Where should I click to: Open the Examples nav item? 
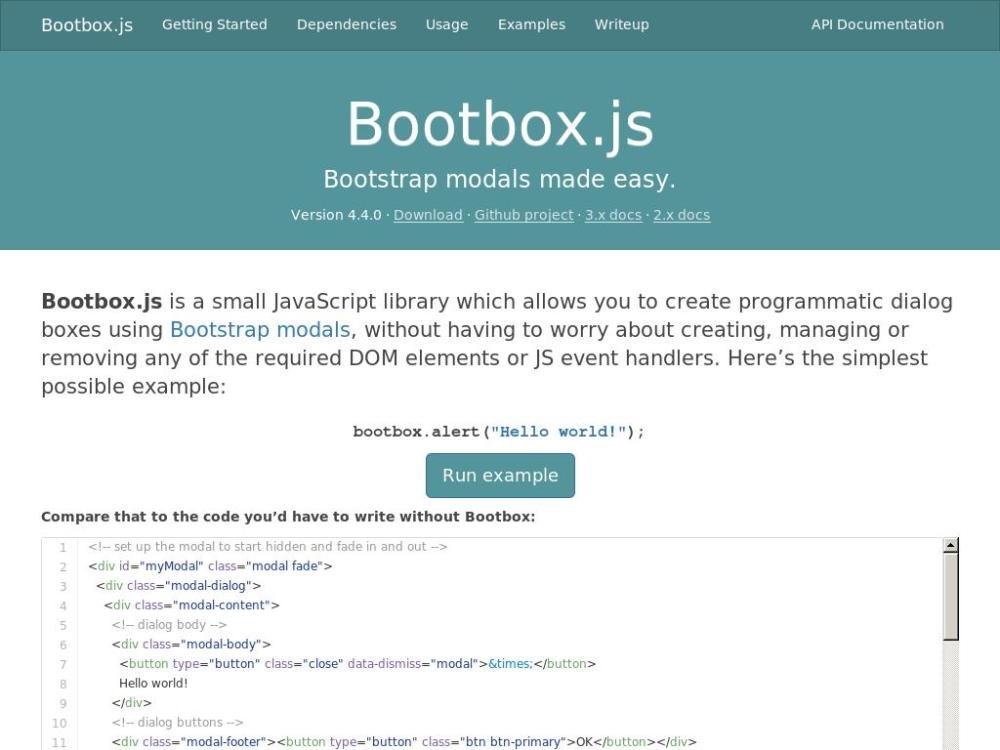pos(531,25)
